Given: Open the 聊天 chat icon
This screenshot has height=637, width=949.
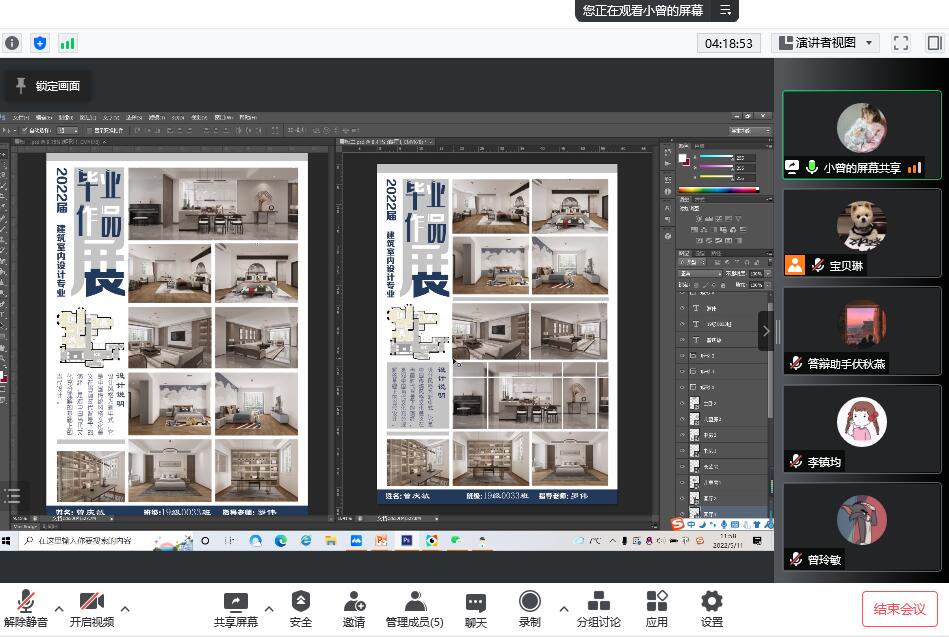Looking at the screenshot, I should pyautogui.click(x=476, y=601).
